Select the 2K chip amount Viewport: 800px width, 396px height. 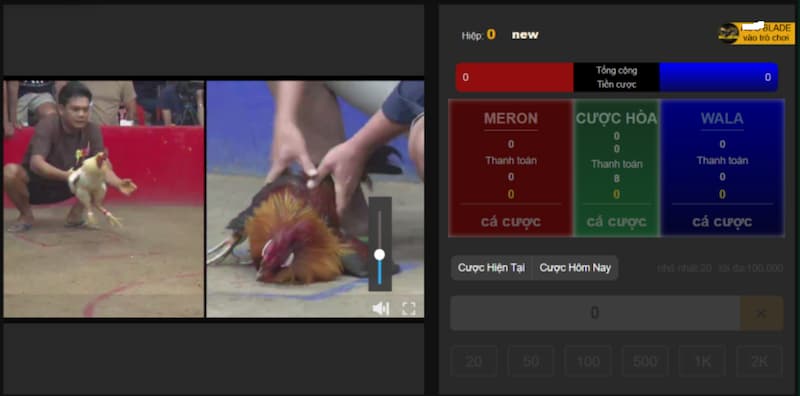pyautogui.click(x=759, y=361)
